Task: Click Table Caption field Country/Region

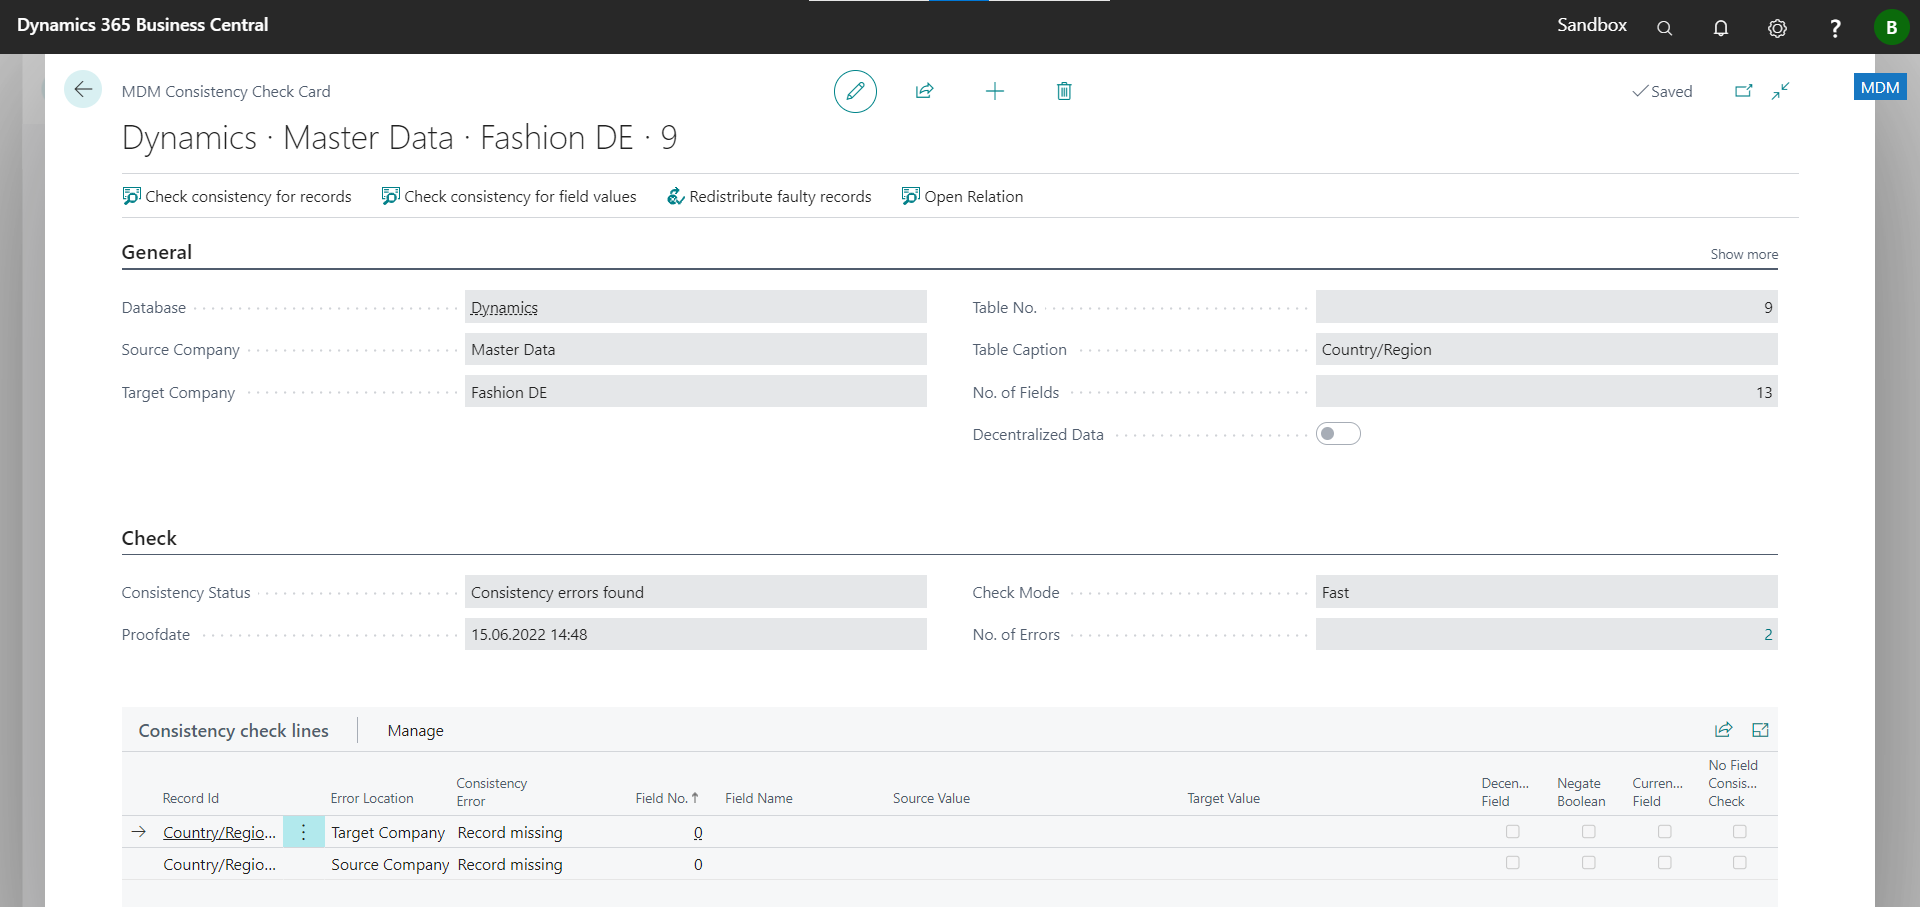Action: click(1546, 349)
